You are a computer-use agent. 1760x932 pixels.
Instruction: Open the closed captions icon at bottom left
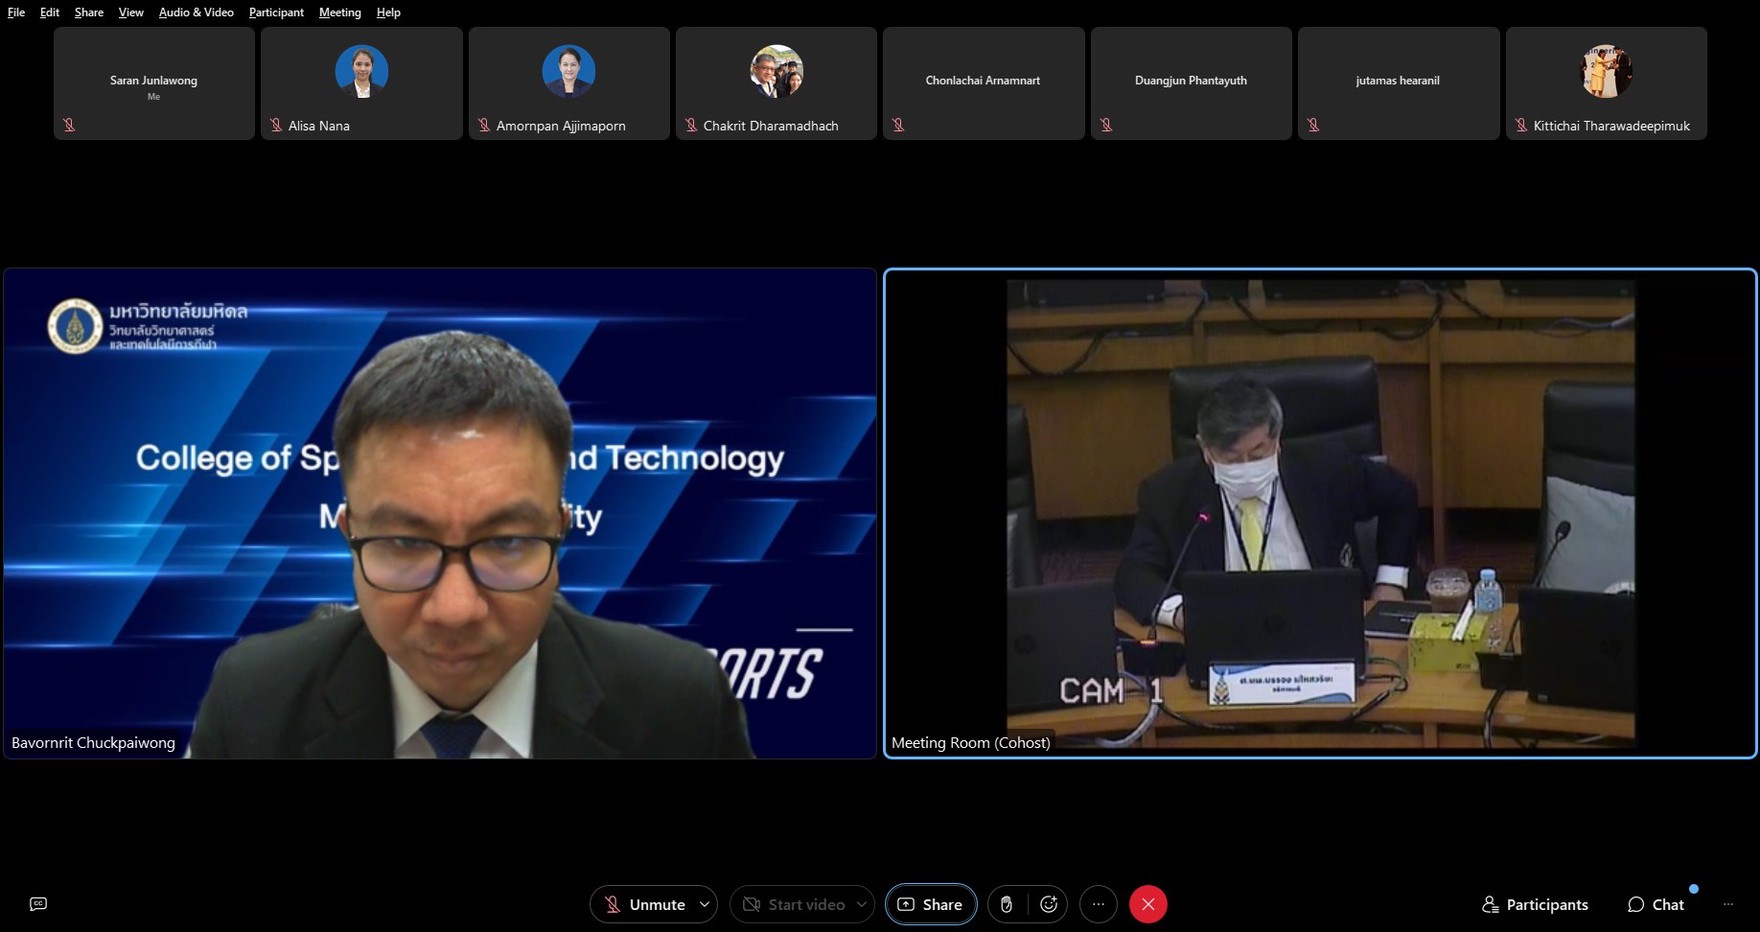point(38,904)
